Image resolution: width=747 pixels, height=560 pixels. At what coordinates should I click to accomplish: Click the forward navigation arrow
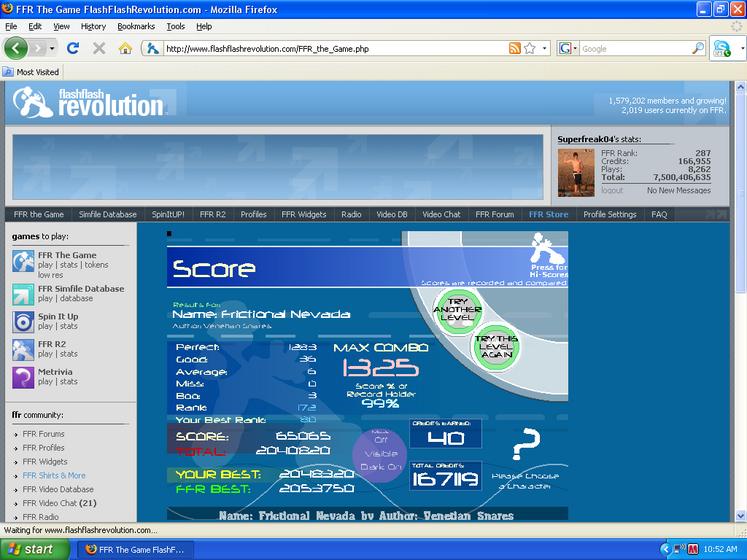(39, 48)
